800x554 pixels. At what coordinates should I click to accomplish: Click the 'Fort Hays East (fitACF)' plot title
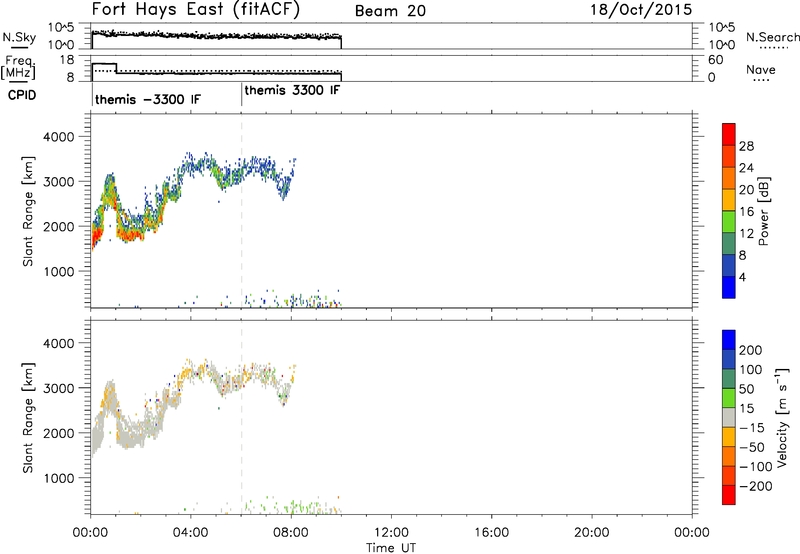(x=196, y=9)
